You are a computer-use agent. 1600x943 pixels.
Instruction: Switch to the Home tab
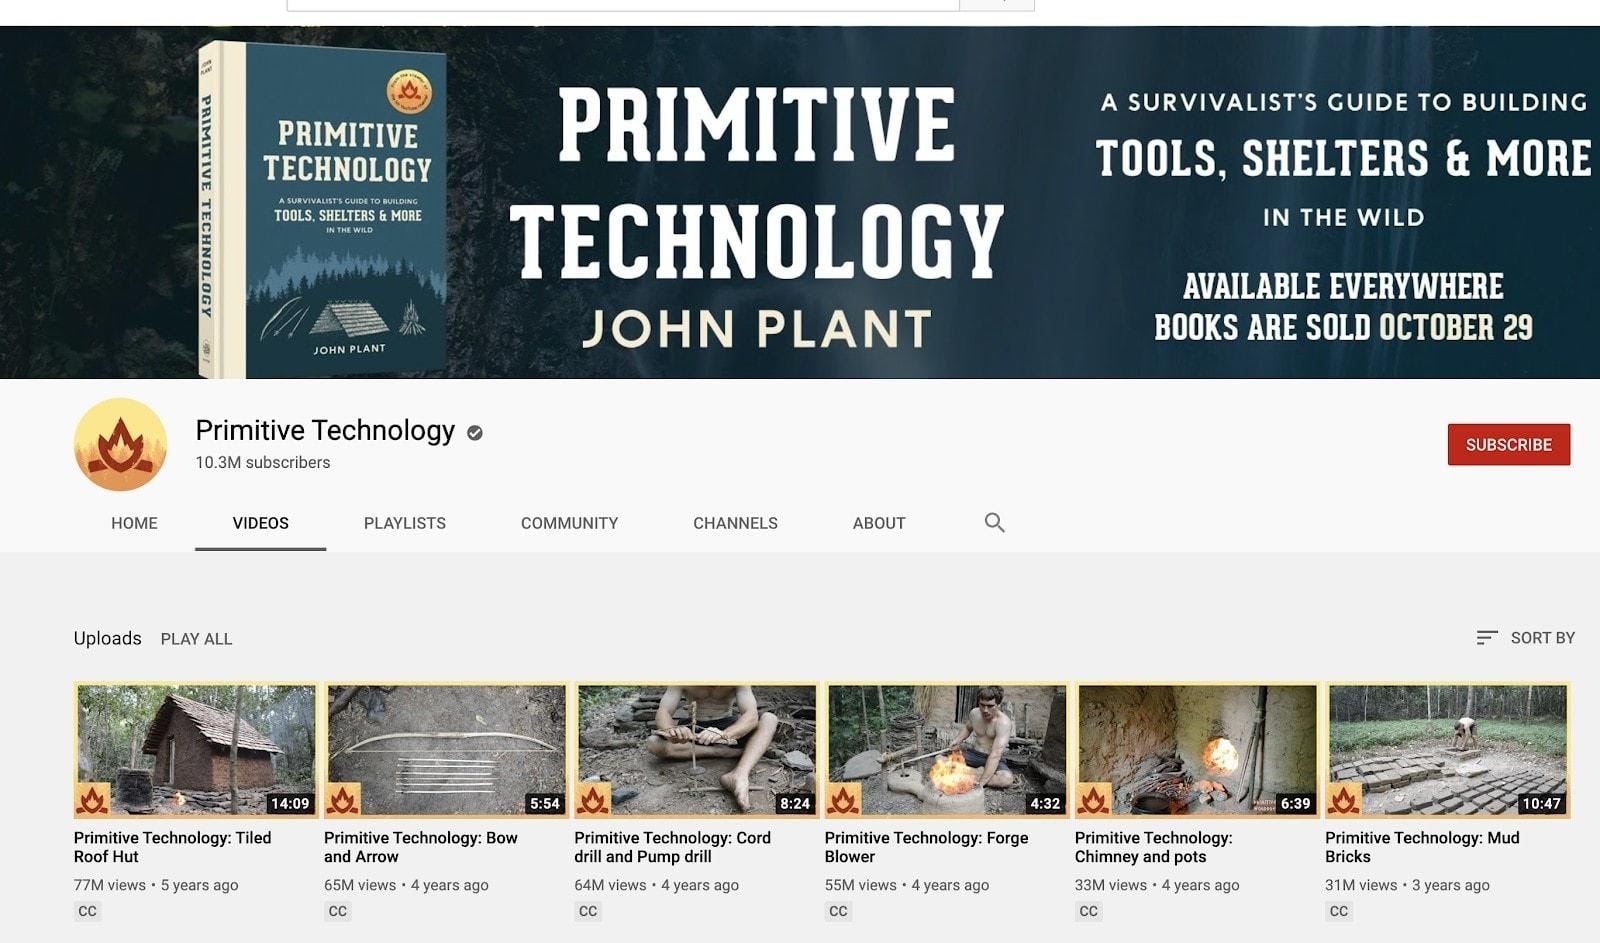[134, 523]
